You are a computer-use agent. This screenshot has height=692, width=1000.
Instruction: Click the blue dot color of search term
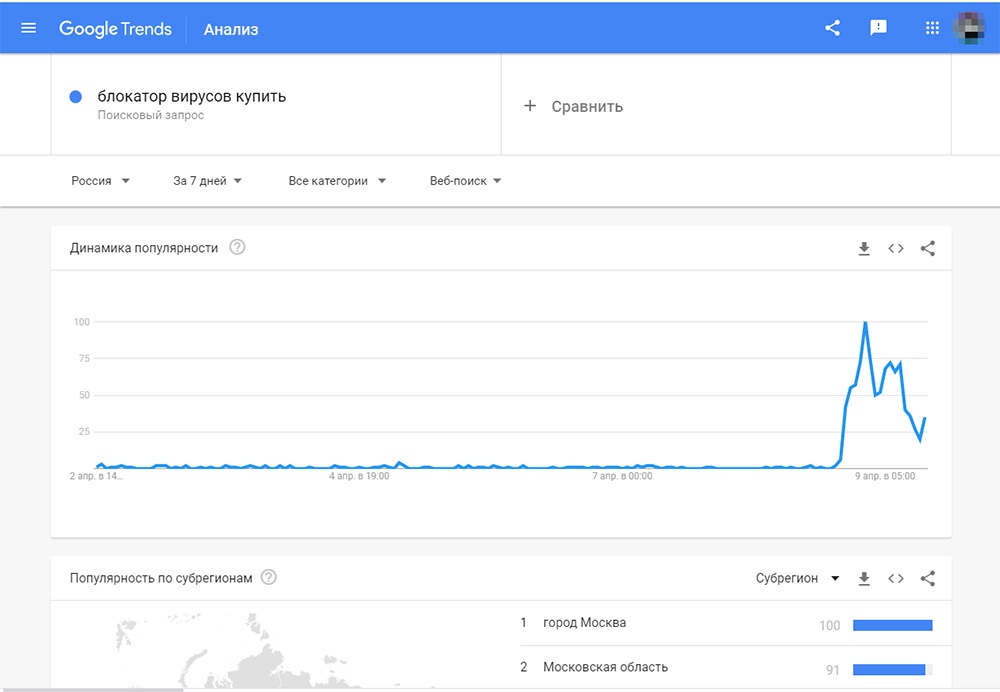coord(75,97)
